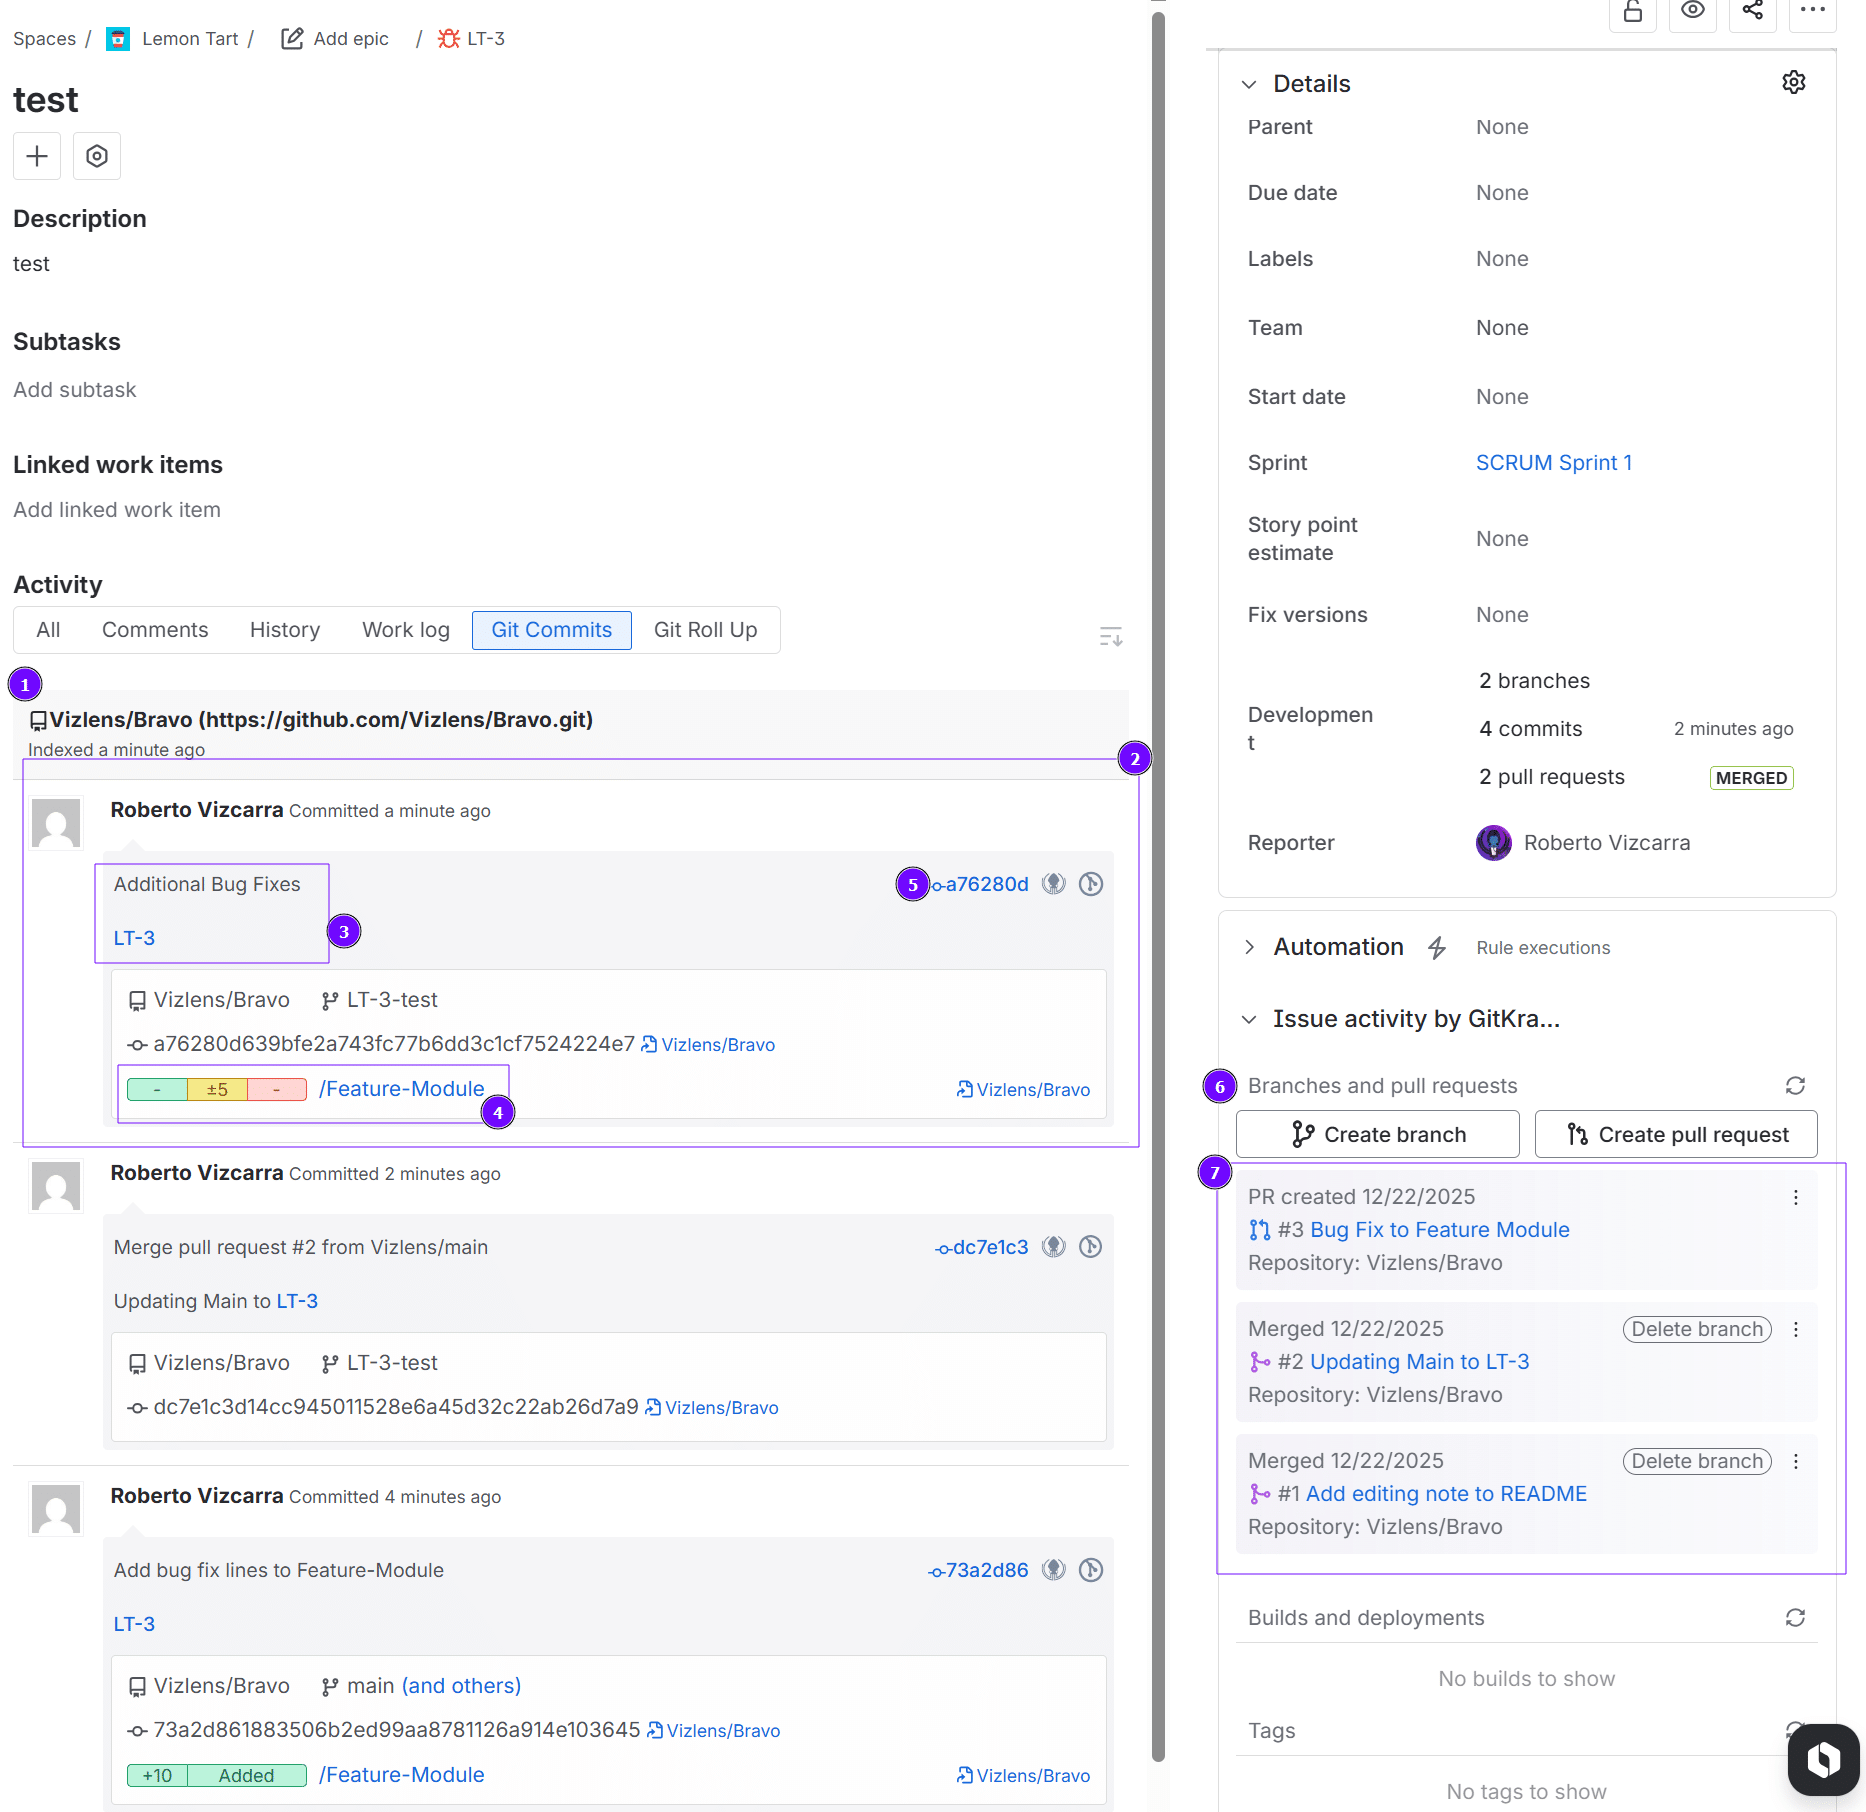
Task: Refresh the Branches and pull requests section
Action: point(1795,1085)
